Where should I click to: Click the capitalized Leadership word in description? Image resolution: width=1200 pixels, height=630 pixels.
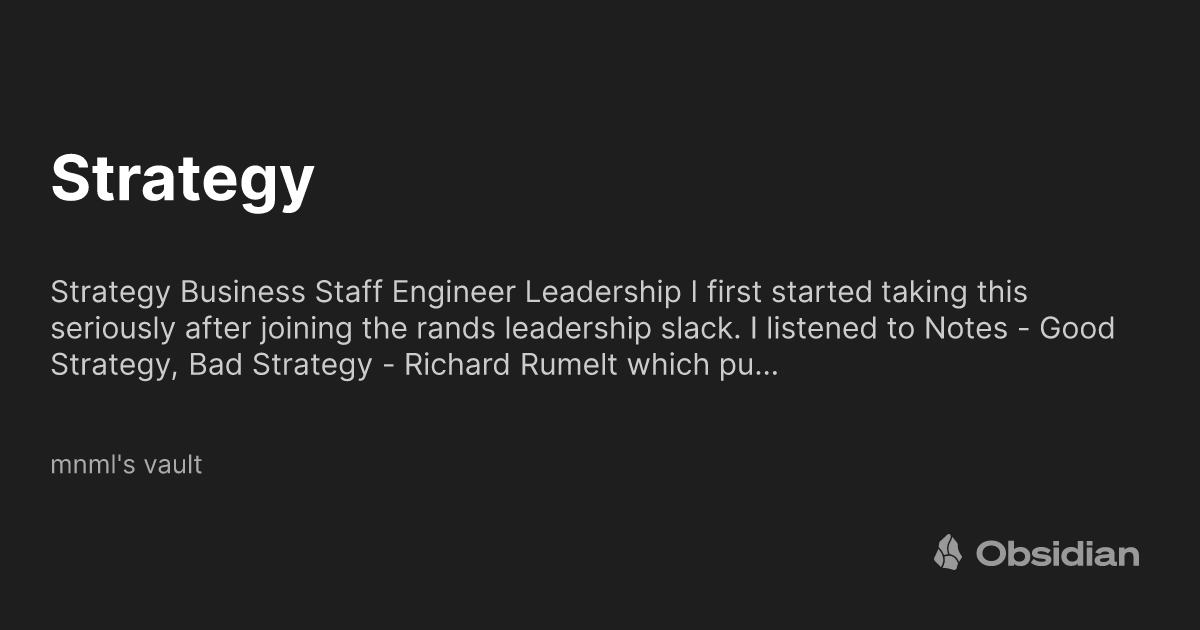pyautogui.click(x=602, y=292)
